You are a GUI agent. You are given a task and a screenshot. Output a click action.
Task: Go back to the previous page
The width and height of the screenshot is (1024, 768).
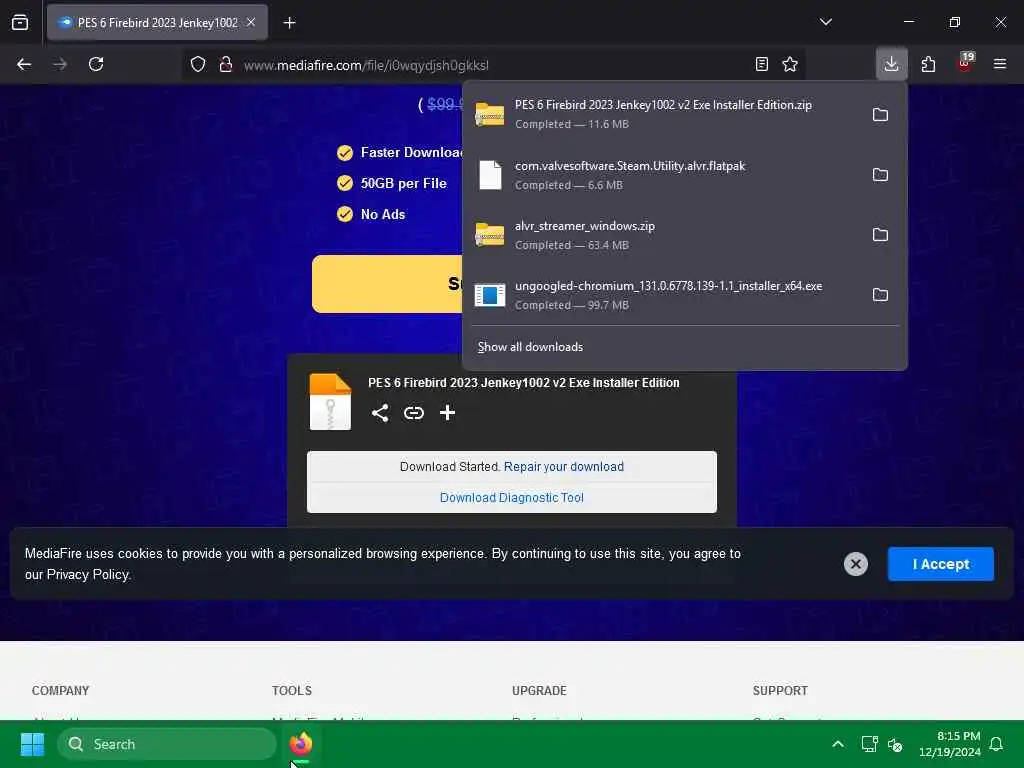click(x=24, y=64)
